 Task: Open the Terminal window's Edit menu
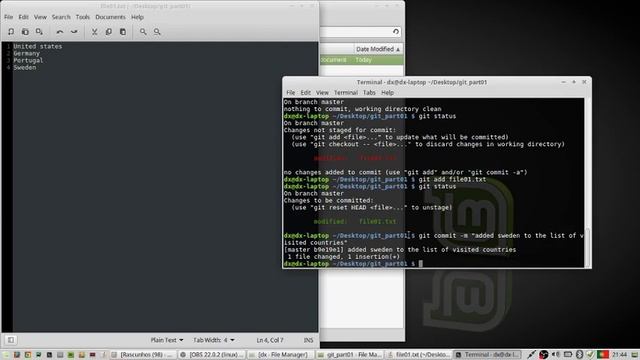[x=305, y=93]
